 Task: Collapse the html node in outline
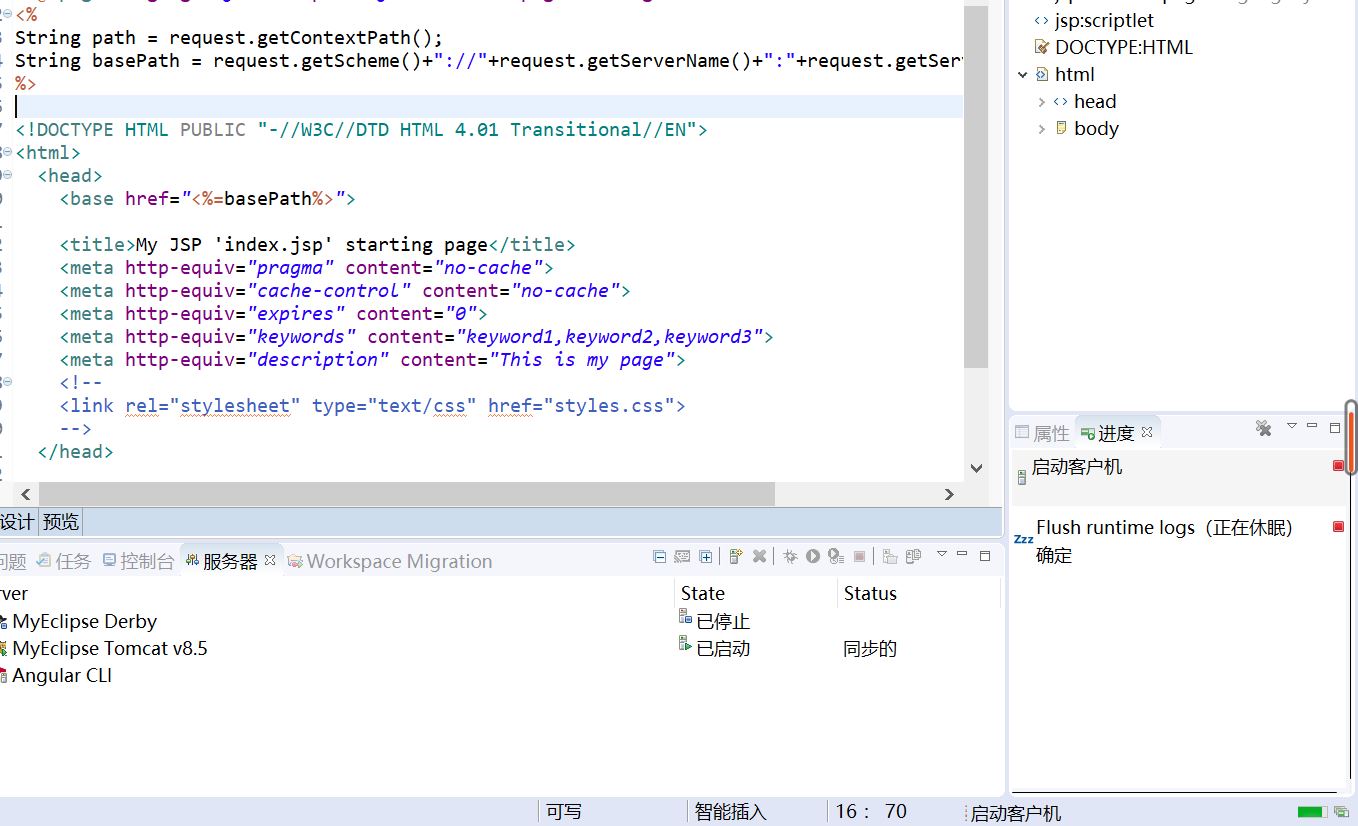point(1023,74)
